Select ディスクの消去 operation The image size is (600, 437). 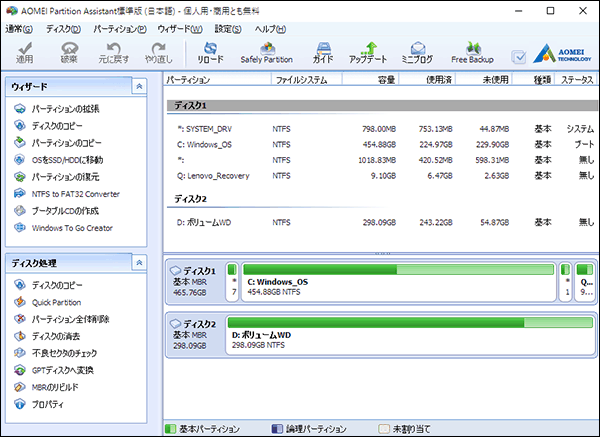(47, 336)
